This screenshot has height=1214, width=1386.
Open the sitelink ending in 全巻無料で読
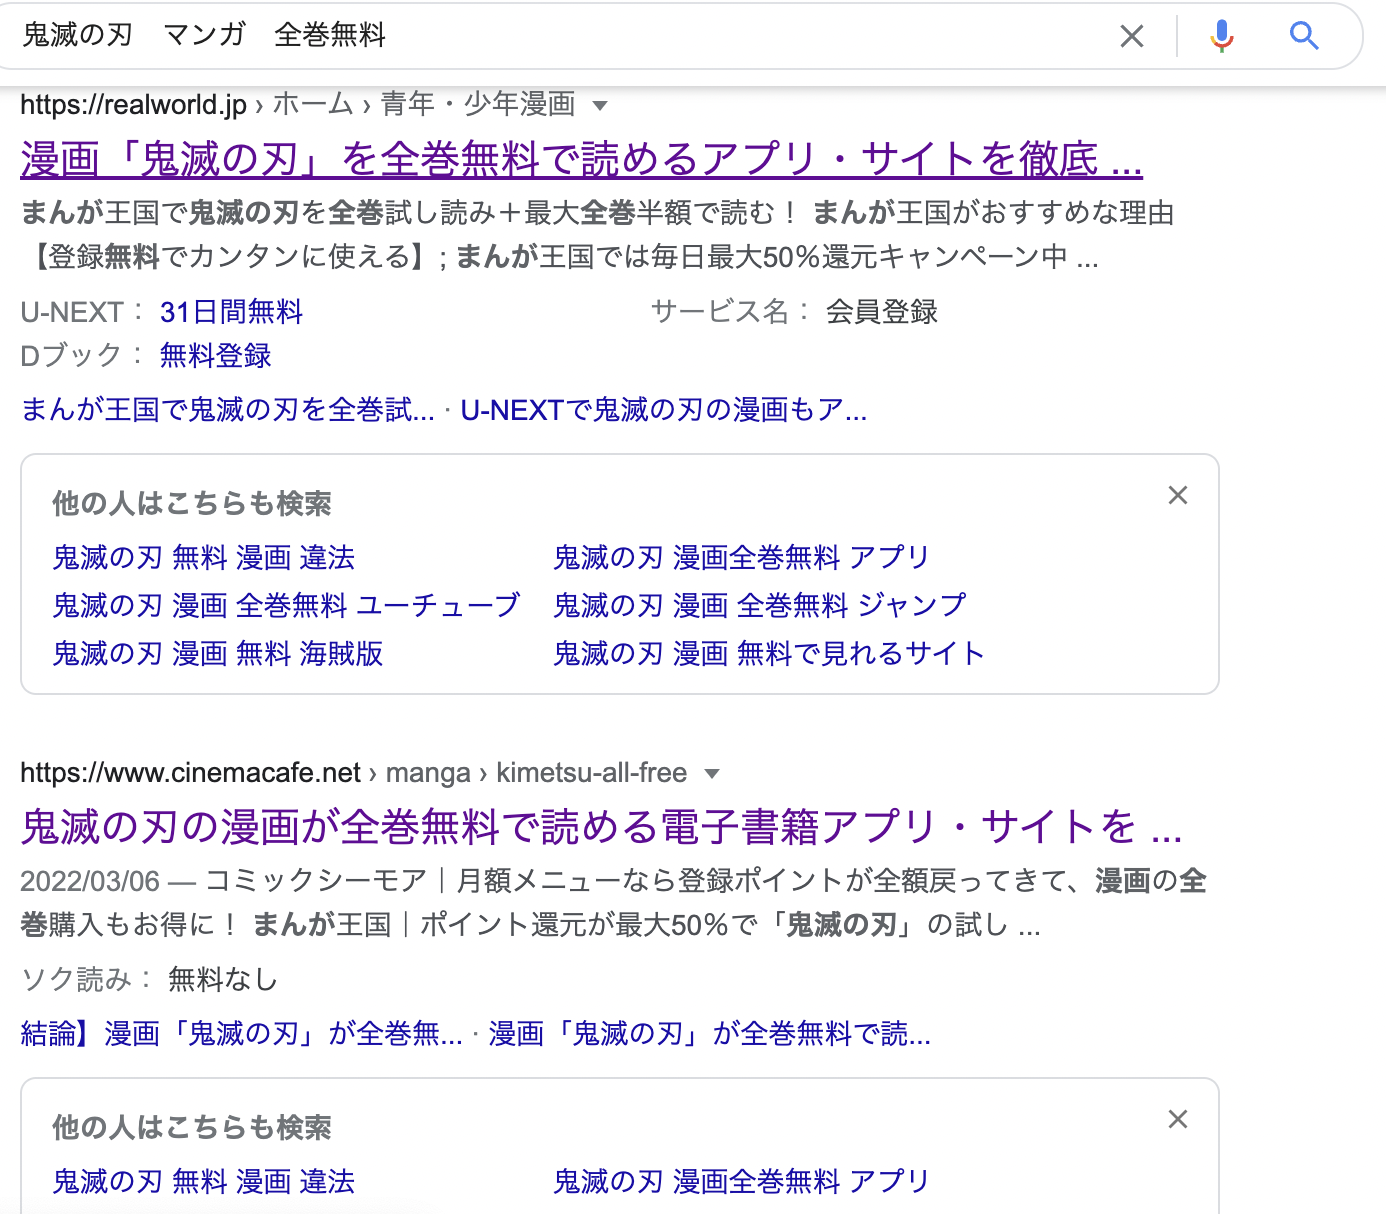click(709, 1034)
